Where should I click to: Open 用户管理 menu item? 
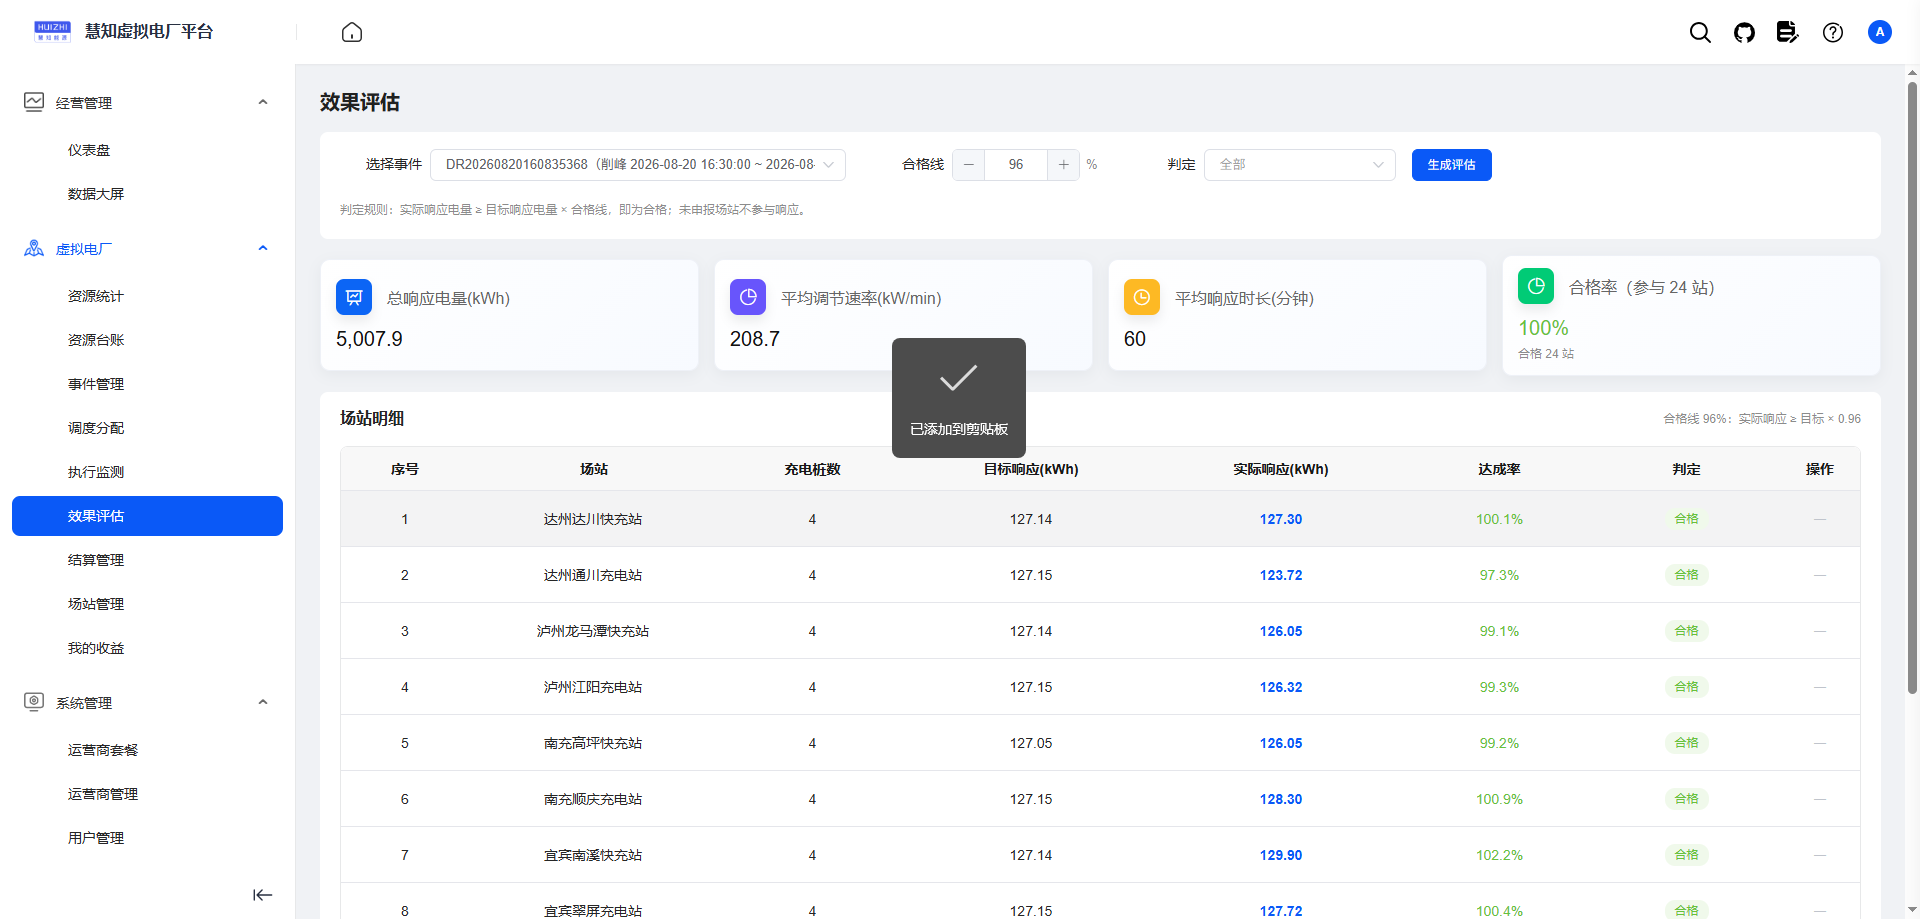point(147,838)
